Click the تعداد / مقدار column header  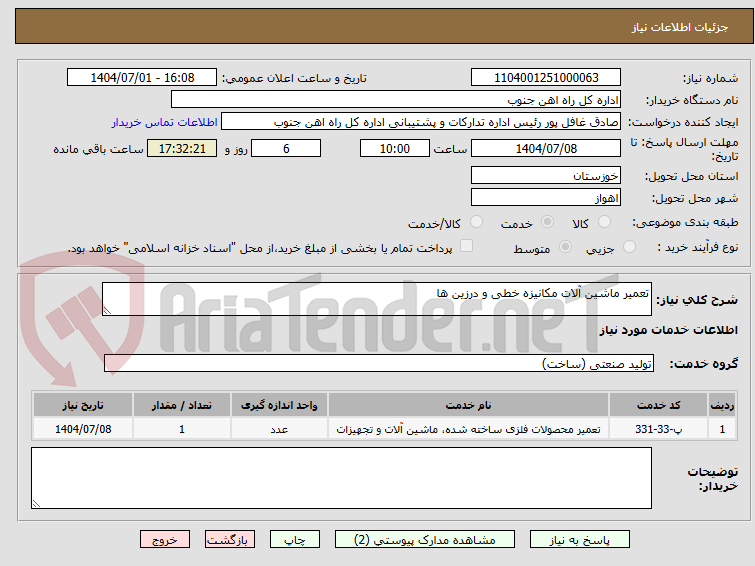182,405
